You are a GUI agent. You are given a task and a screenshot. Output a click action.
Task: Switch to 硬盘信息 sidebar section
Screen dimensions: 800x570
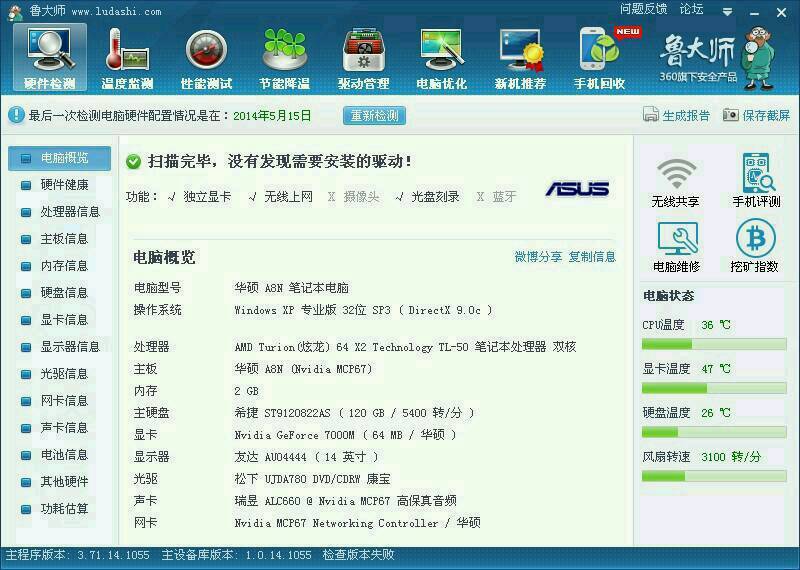pyautogui.click(x=64, y=293)
